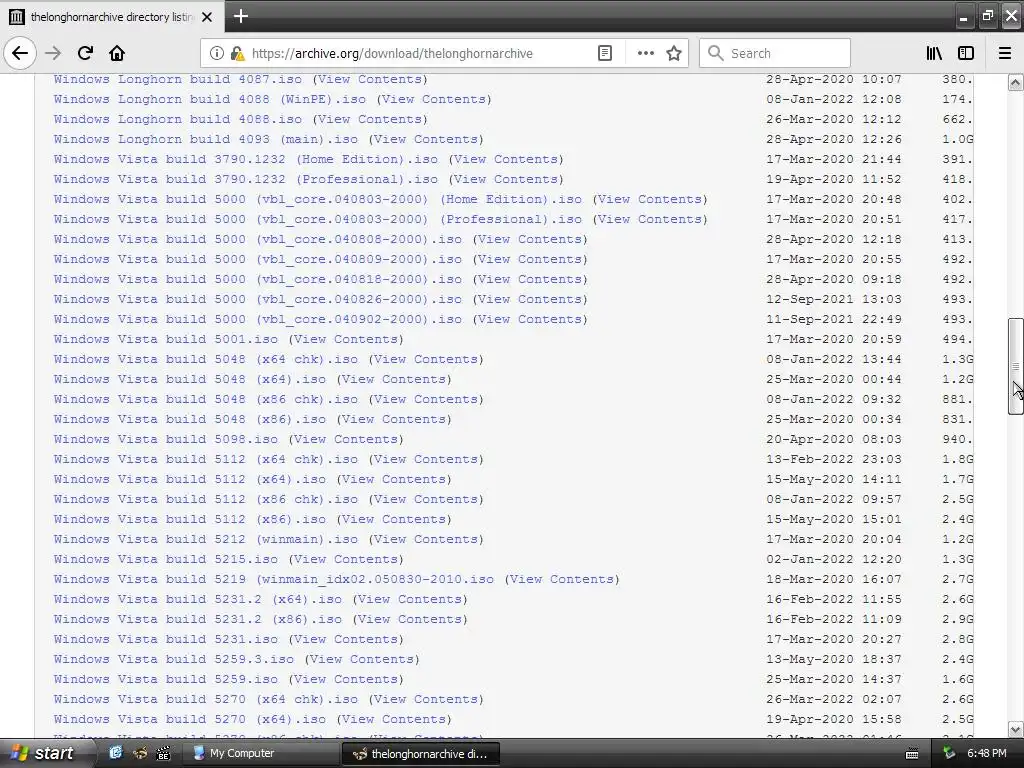Click the vertical scrollbar thumb

point(1015,366)
